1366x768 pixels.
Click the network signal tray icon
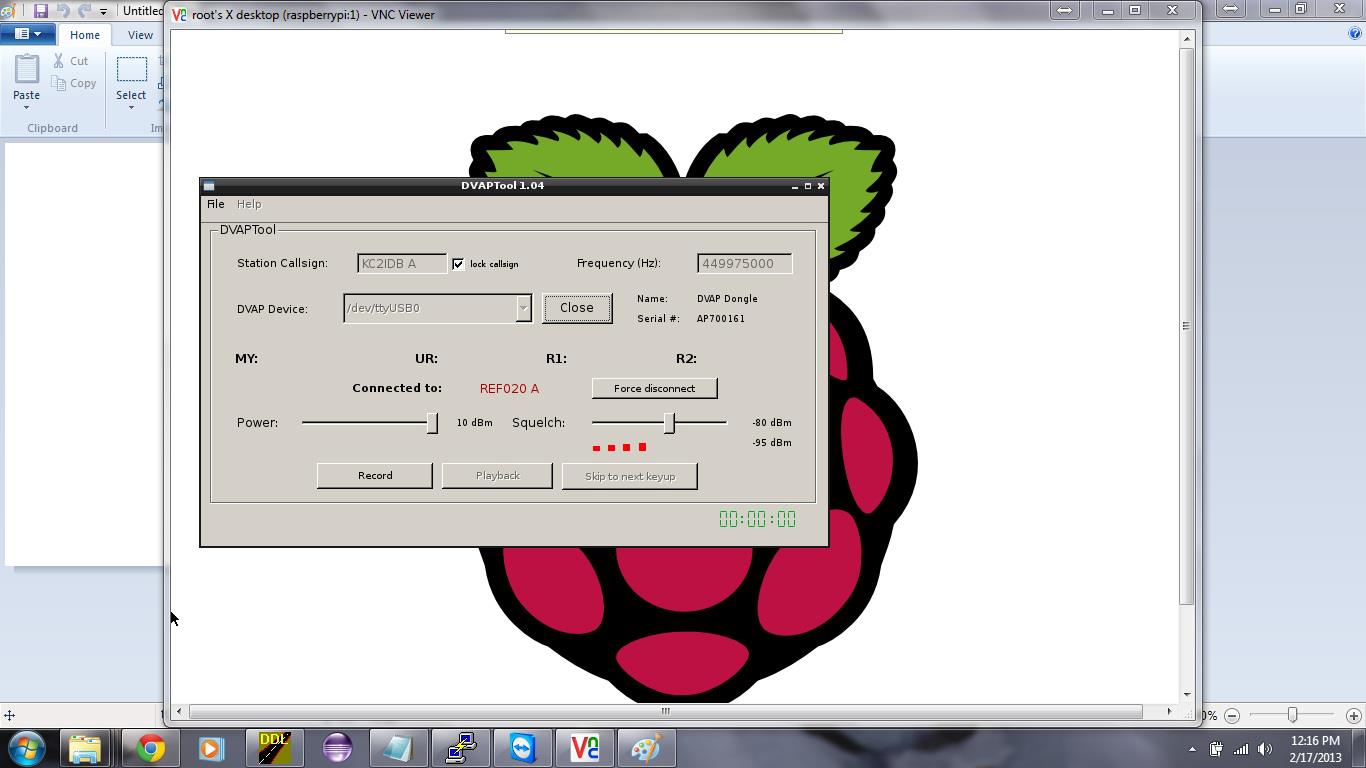[x=1241, y=749]
